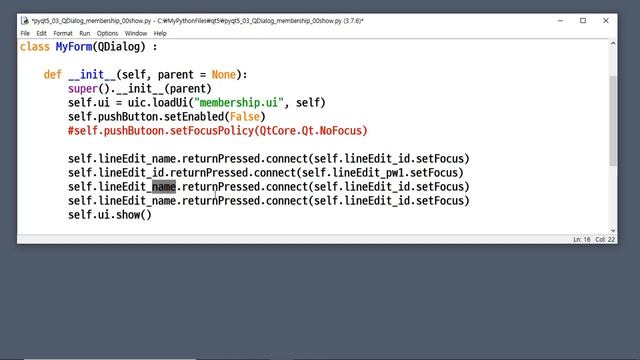The width and height of the screenshot is (640, 360).
Task: Click the self.ui.show() line
Action: point(109,215)
